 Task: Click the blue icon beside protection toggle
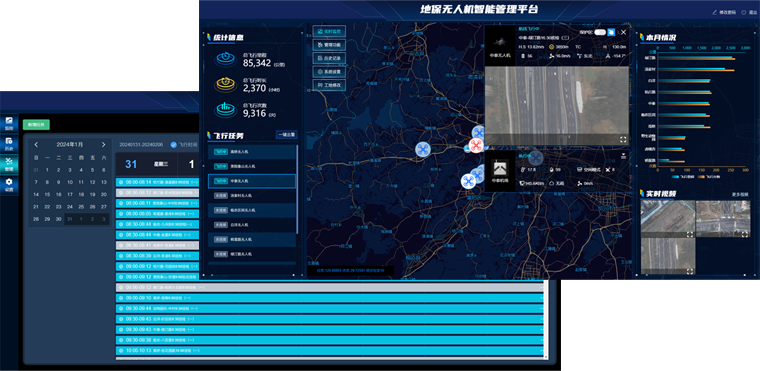[611, 32]
